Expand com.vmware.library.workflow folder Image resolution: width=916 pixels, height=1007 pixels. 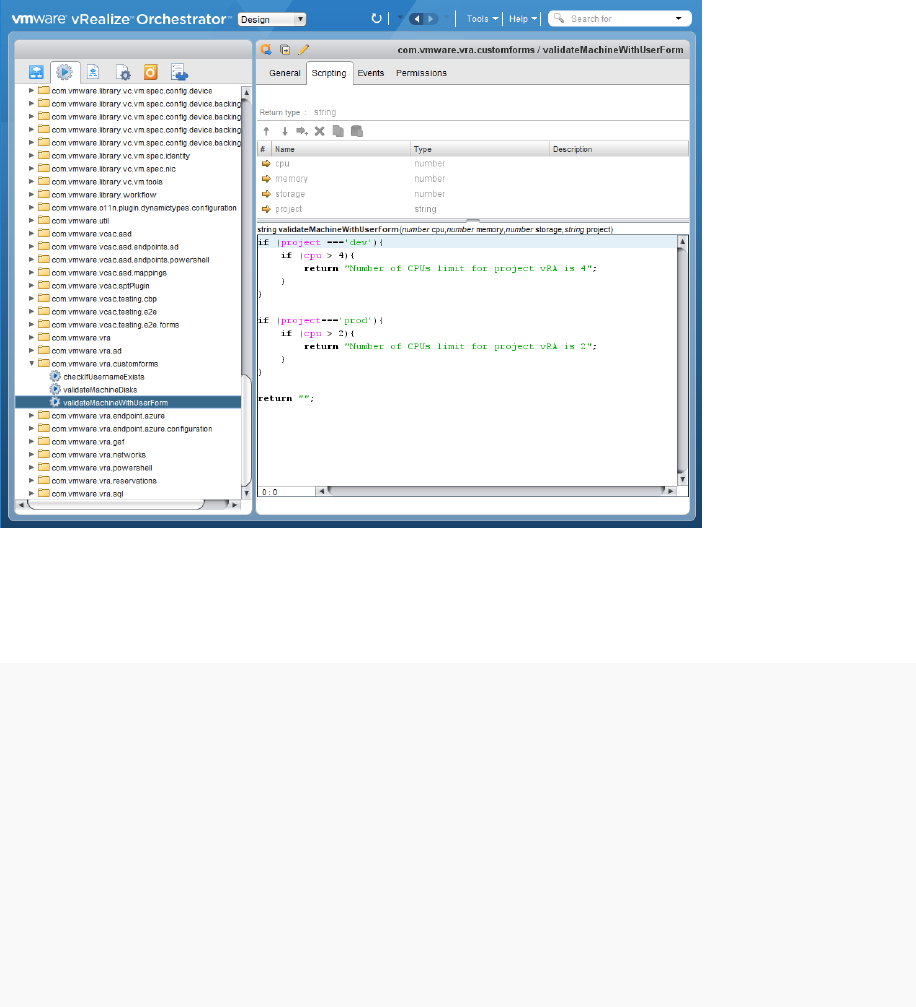coord(31,195)
